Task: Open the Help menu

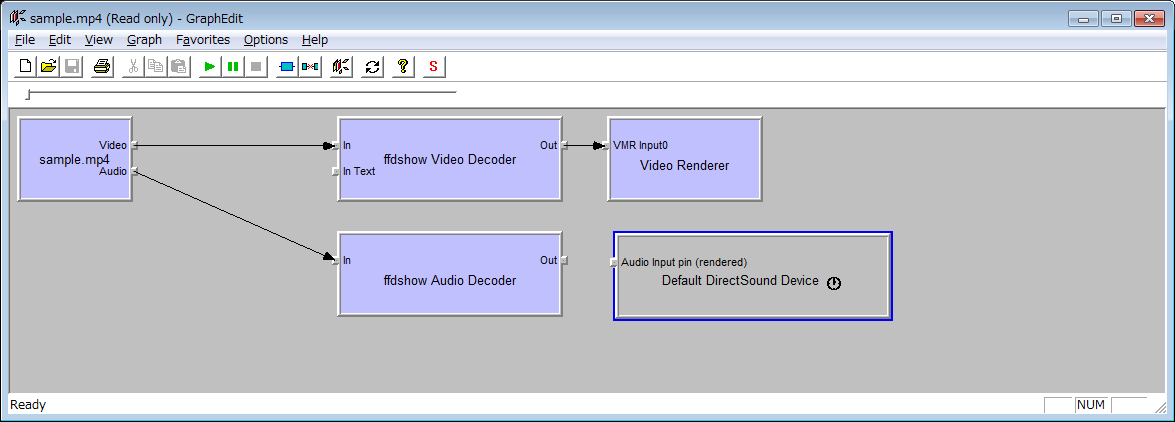Action: click(x=315, y=40)
